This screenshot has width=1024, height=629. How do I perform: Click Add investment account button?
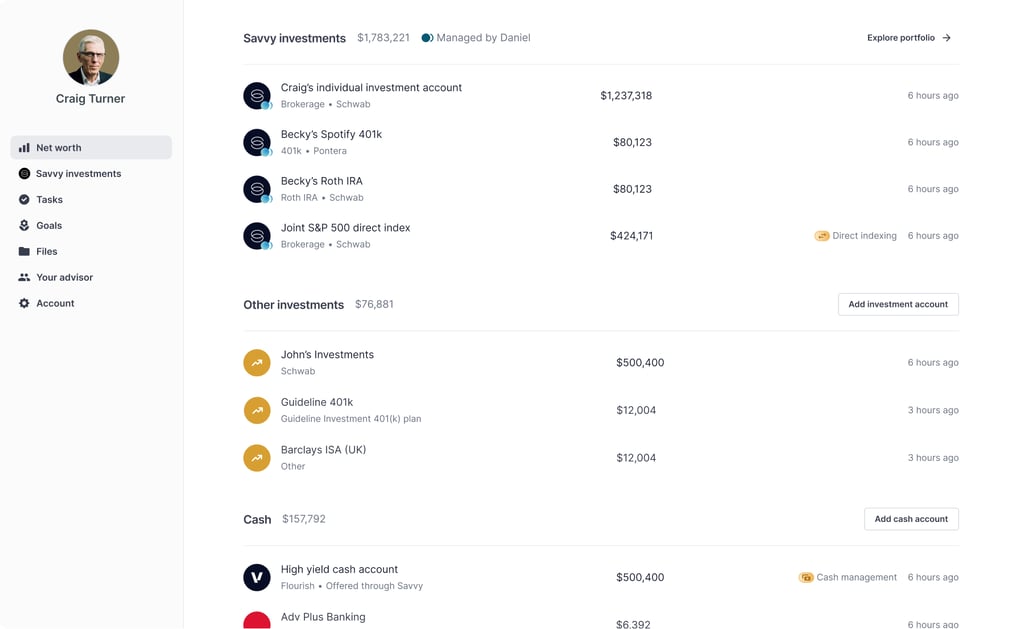898,304
